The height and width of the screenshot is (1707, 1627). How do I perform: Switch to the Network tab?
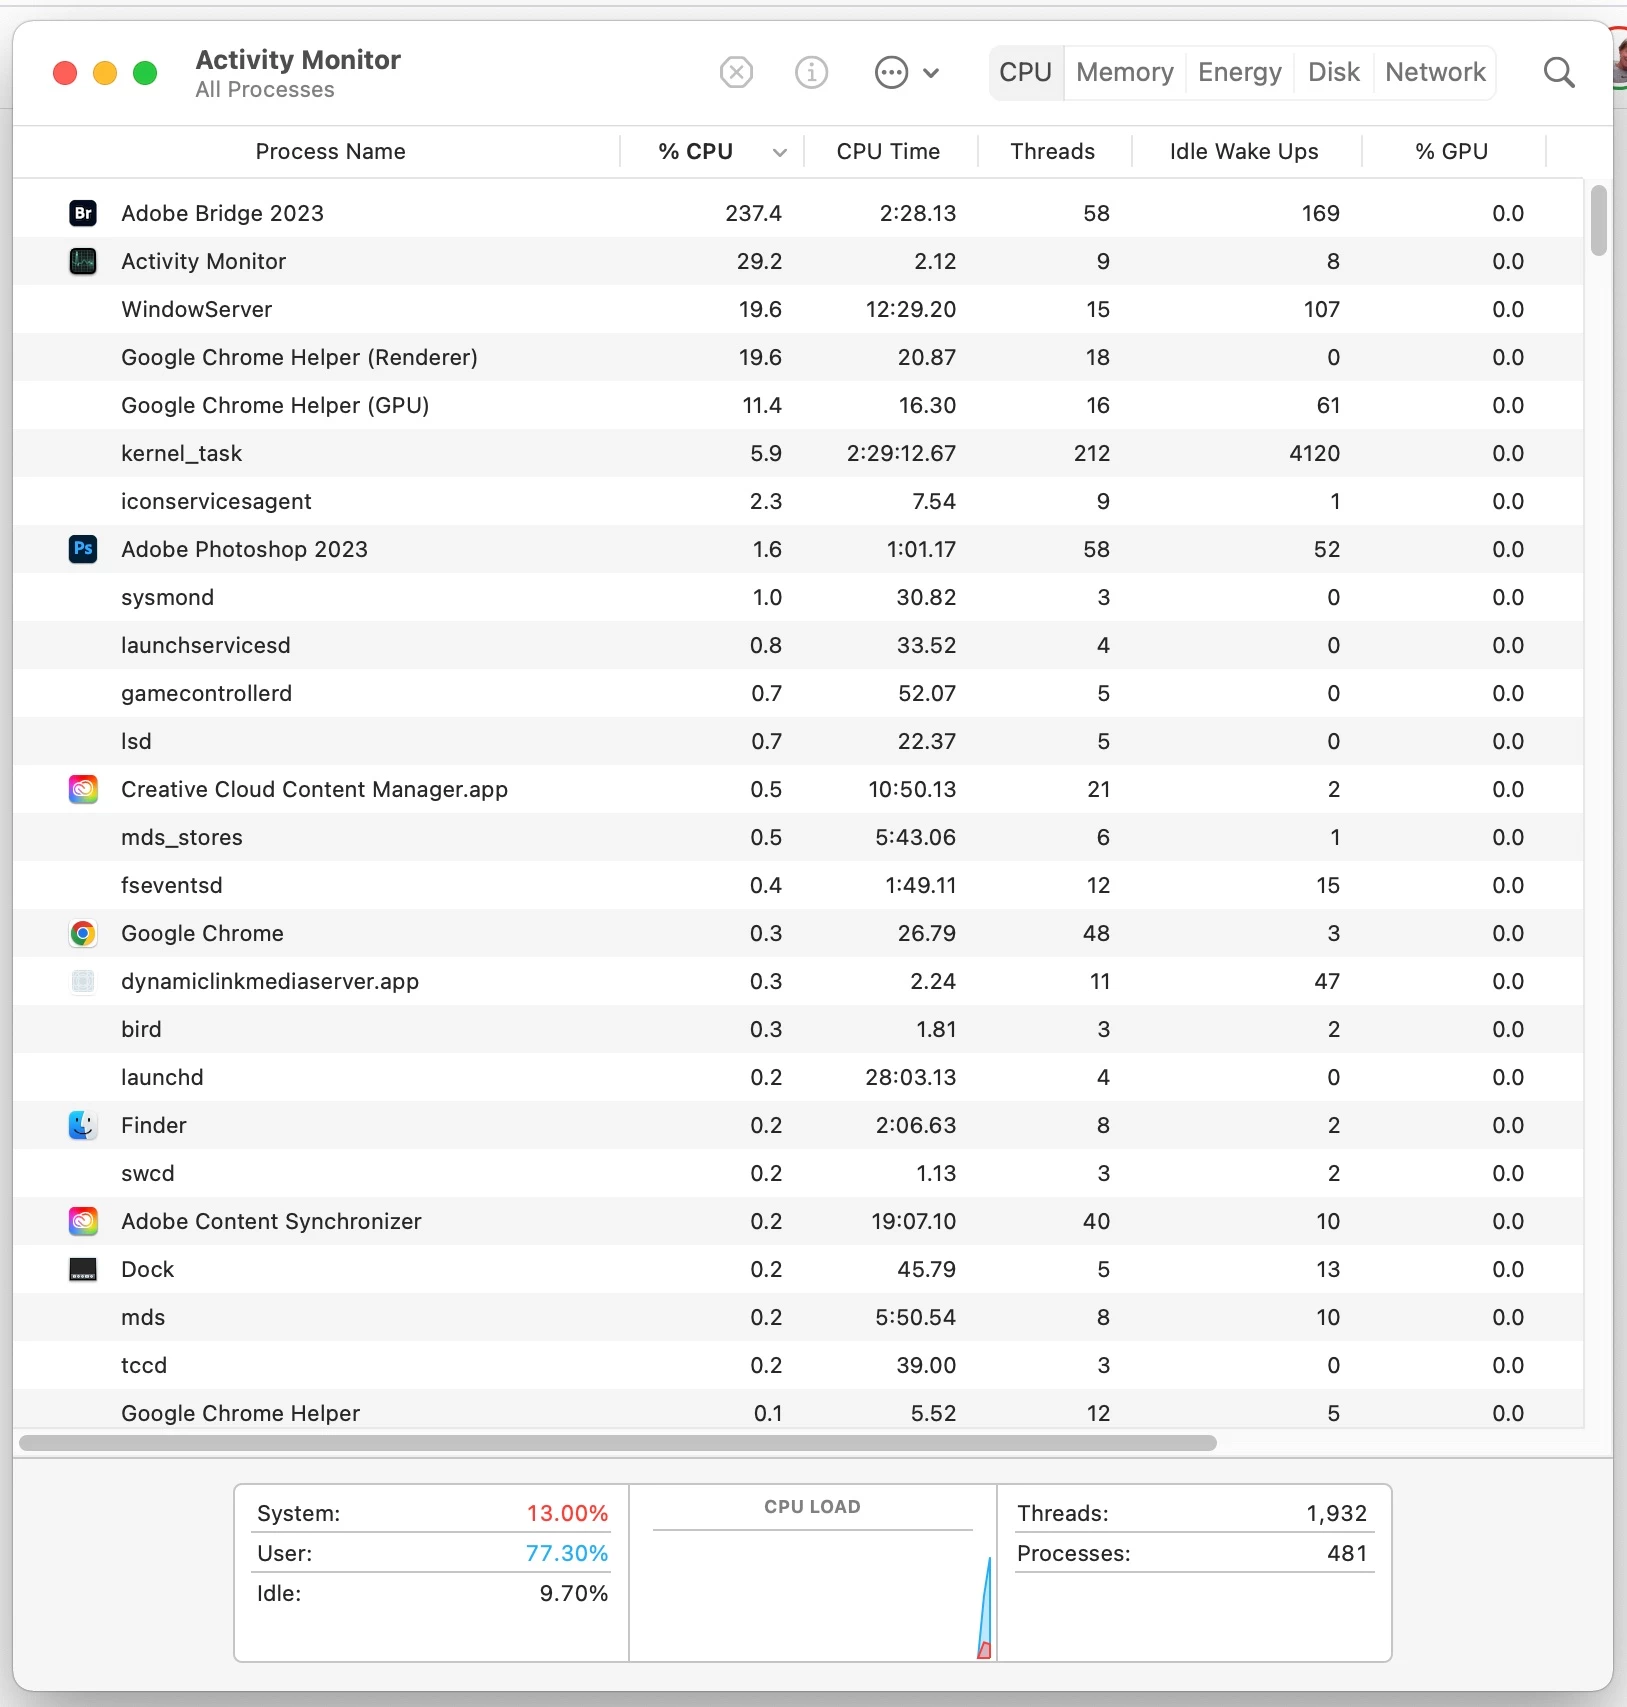pos(1435,72)
